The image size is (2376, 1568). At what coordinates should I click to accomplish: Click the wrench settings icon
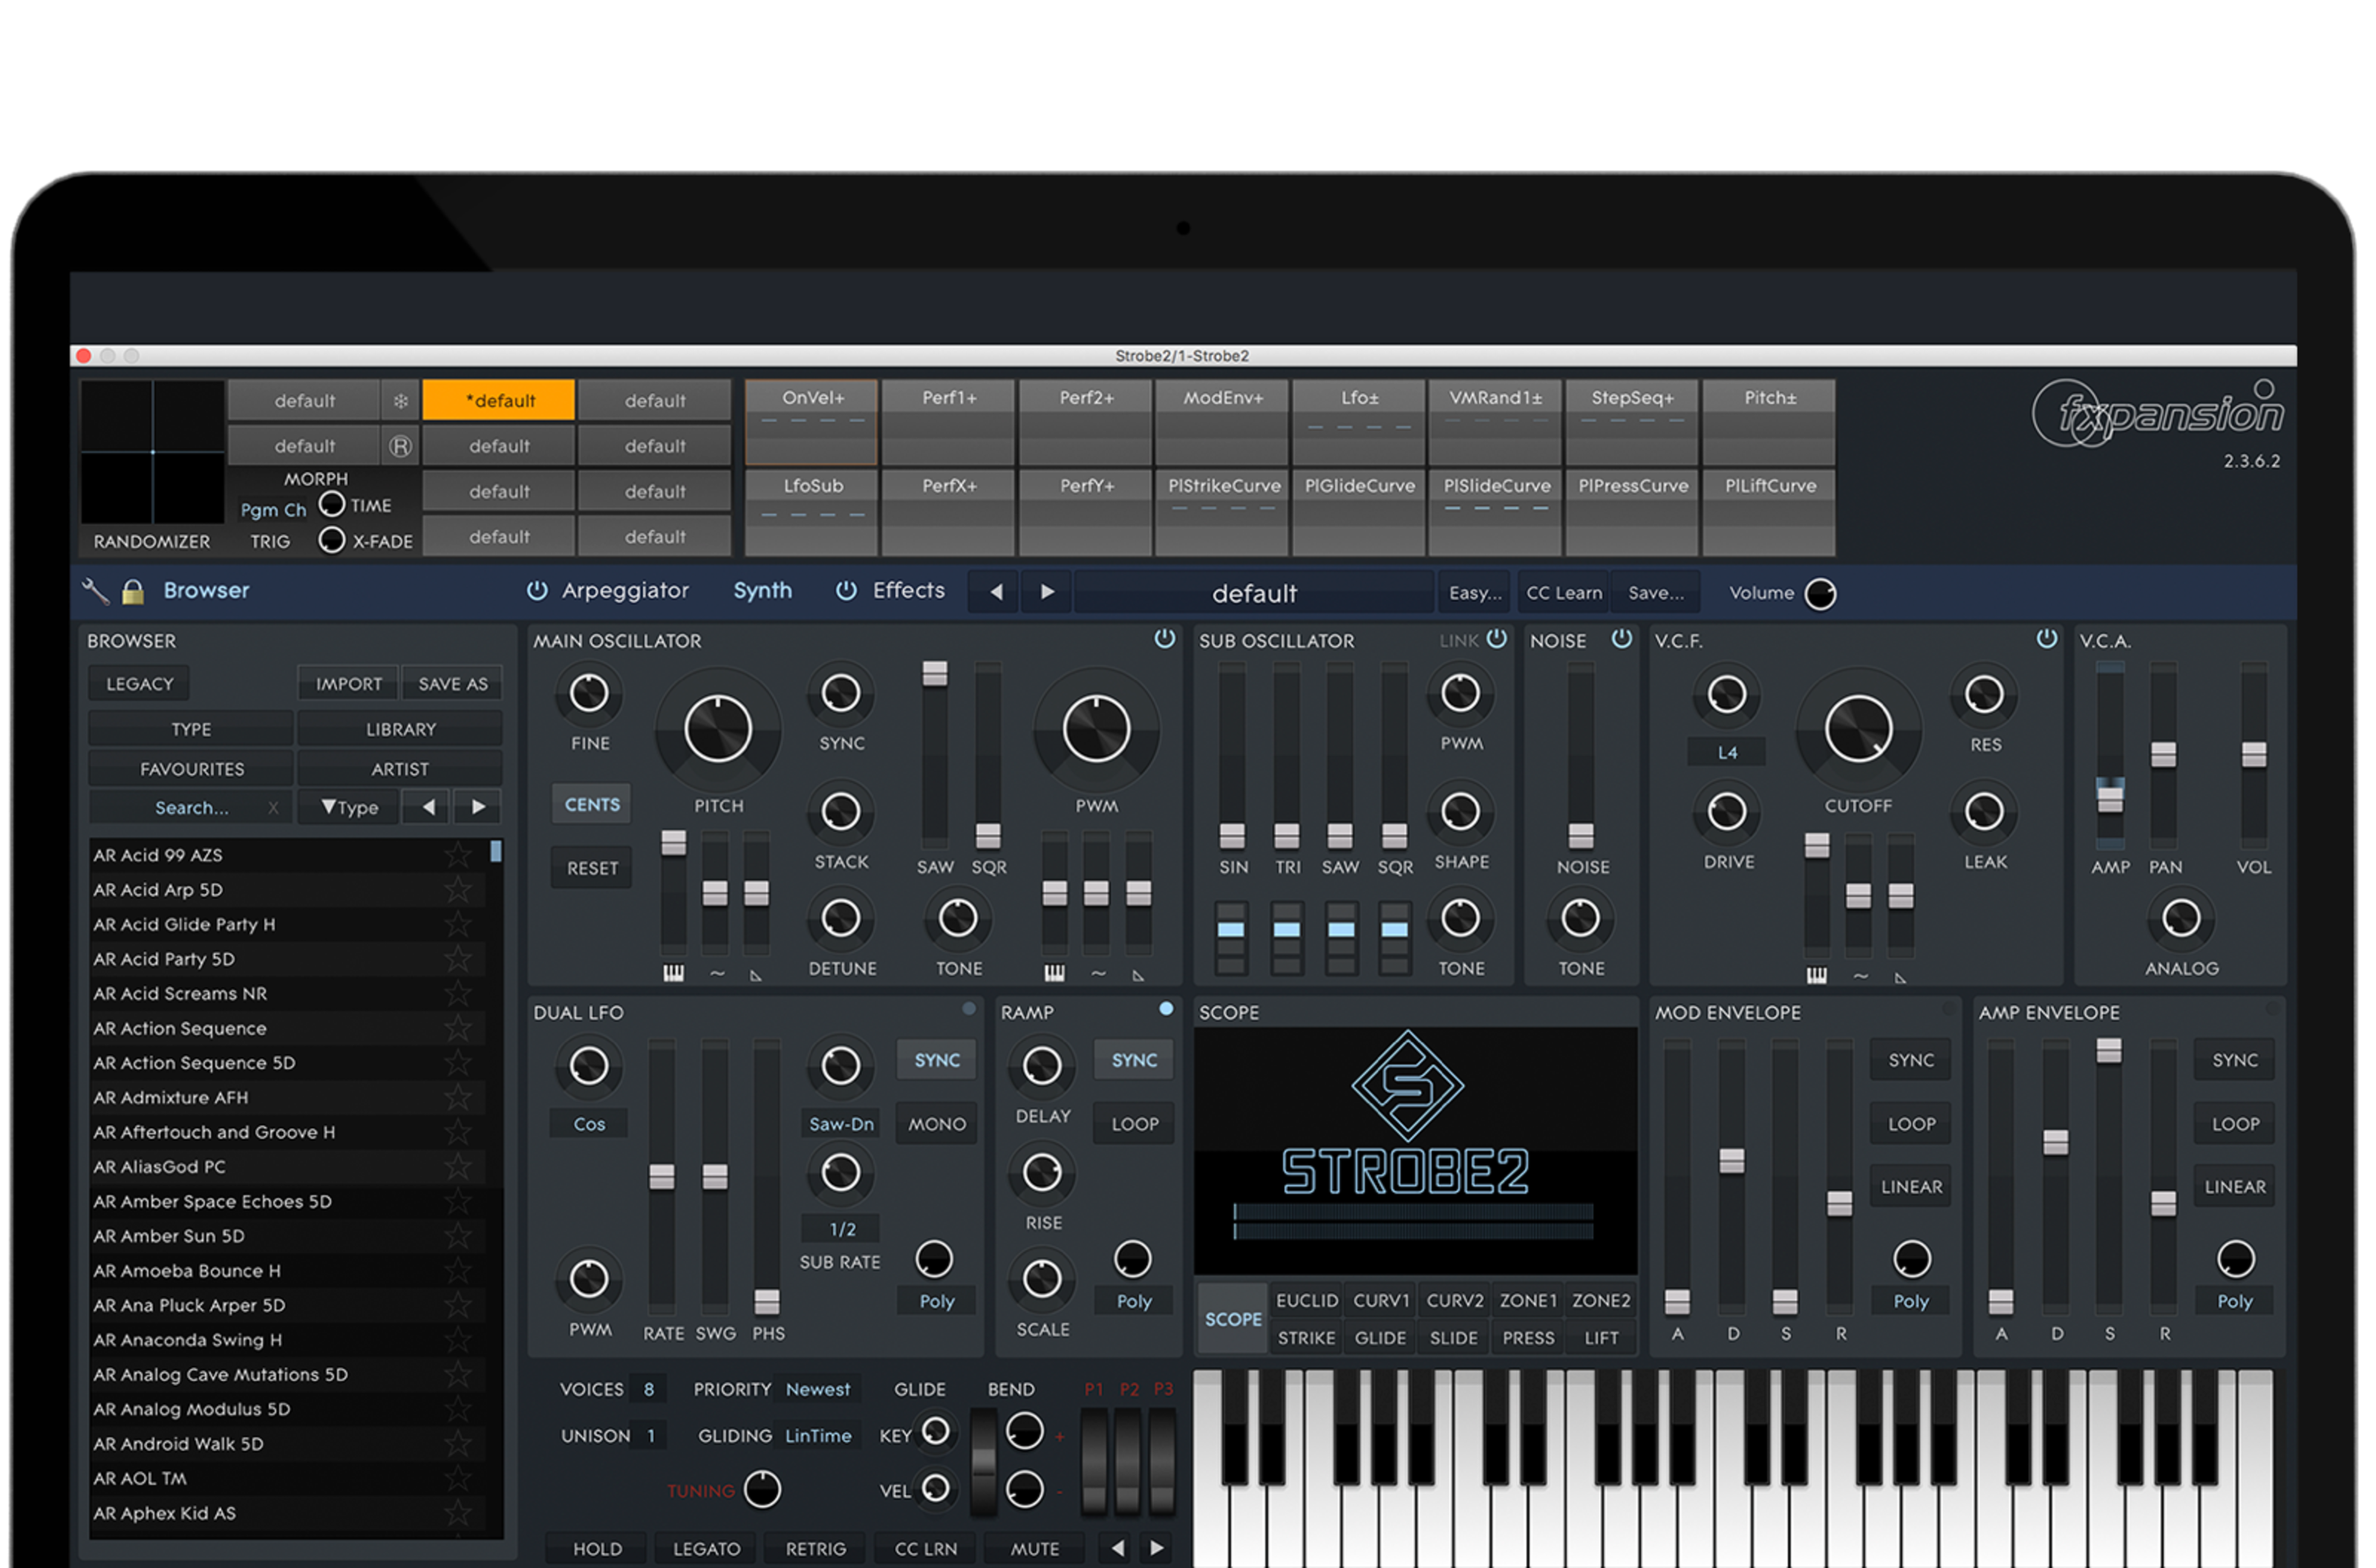click(95, 591)
